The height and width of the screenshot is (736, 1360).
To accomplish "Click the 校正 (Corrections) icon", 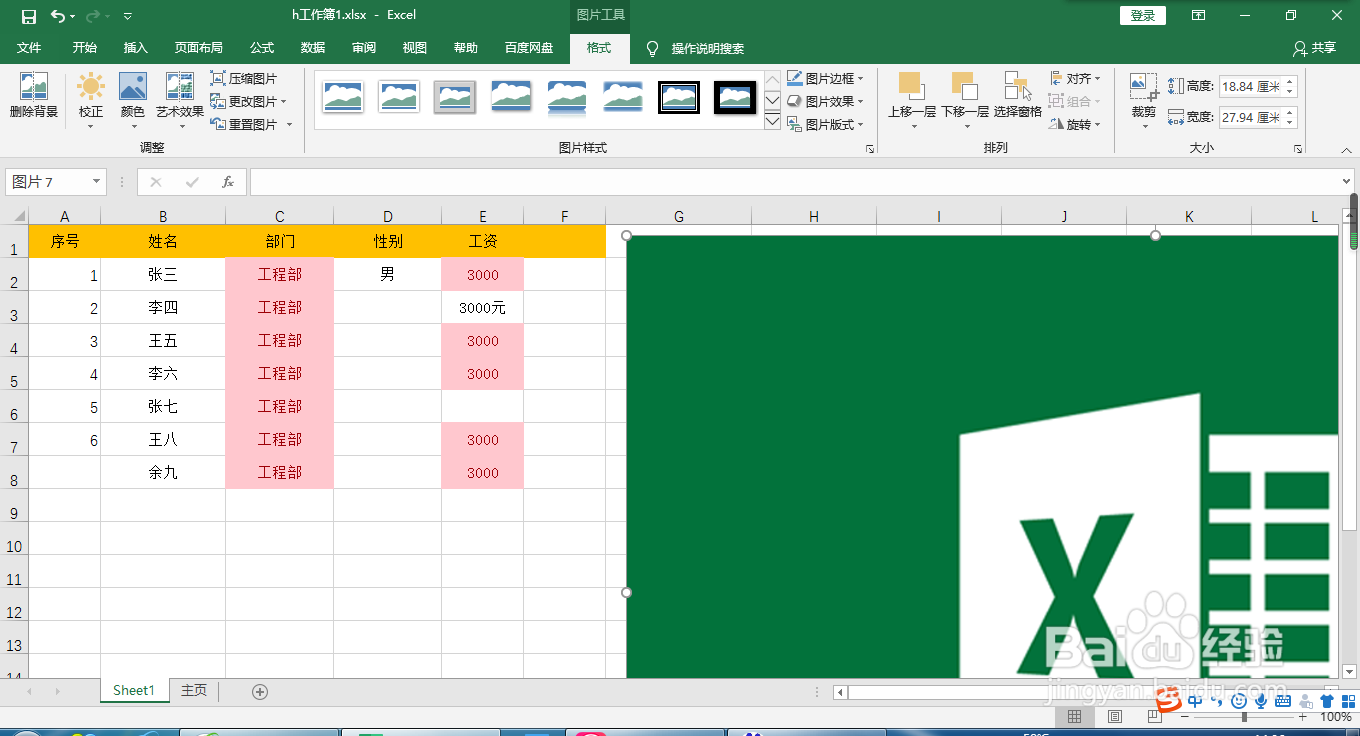I will pyautogui.click(x=90, y=98).
